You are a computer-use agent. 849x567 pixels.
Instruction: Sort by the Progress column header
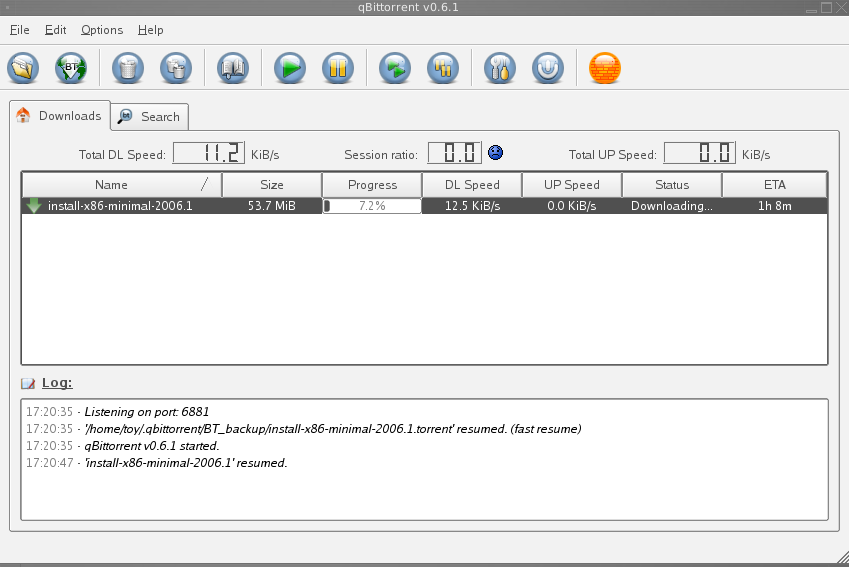pyautogui.click(x=372, y=185)
